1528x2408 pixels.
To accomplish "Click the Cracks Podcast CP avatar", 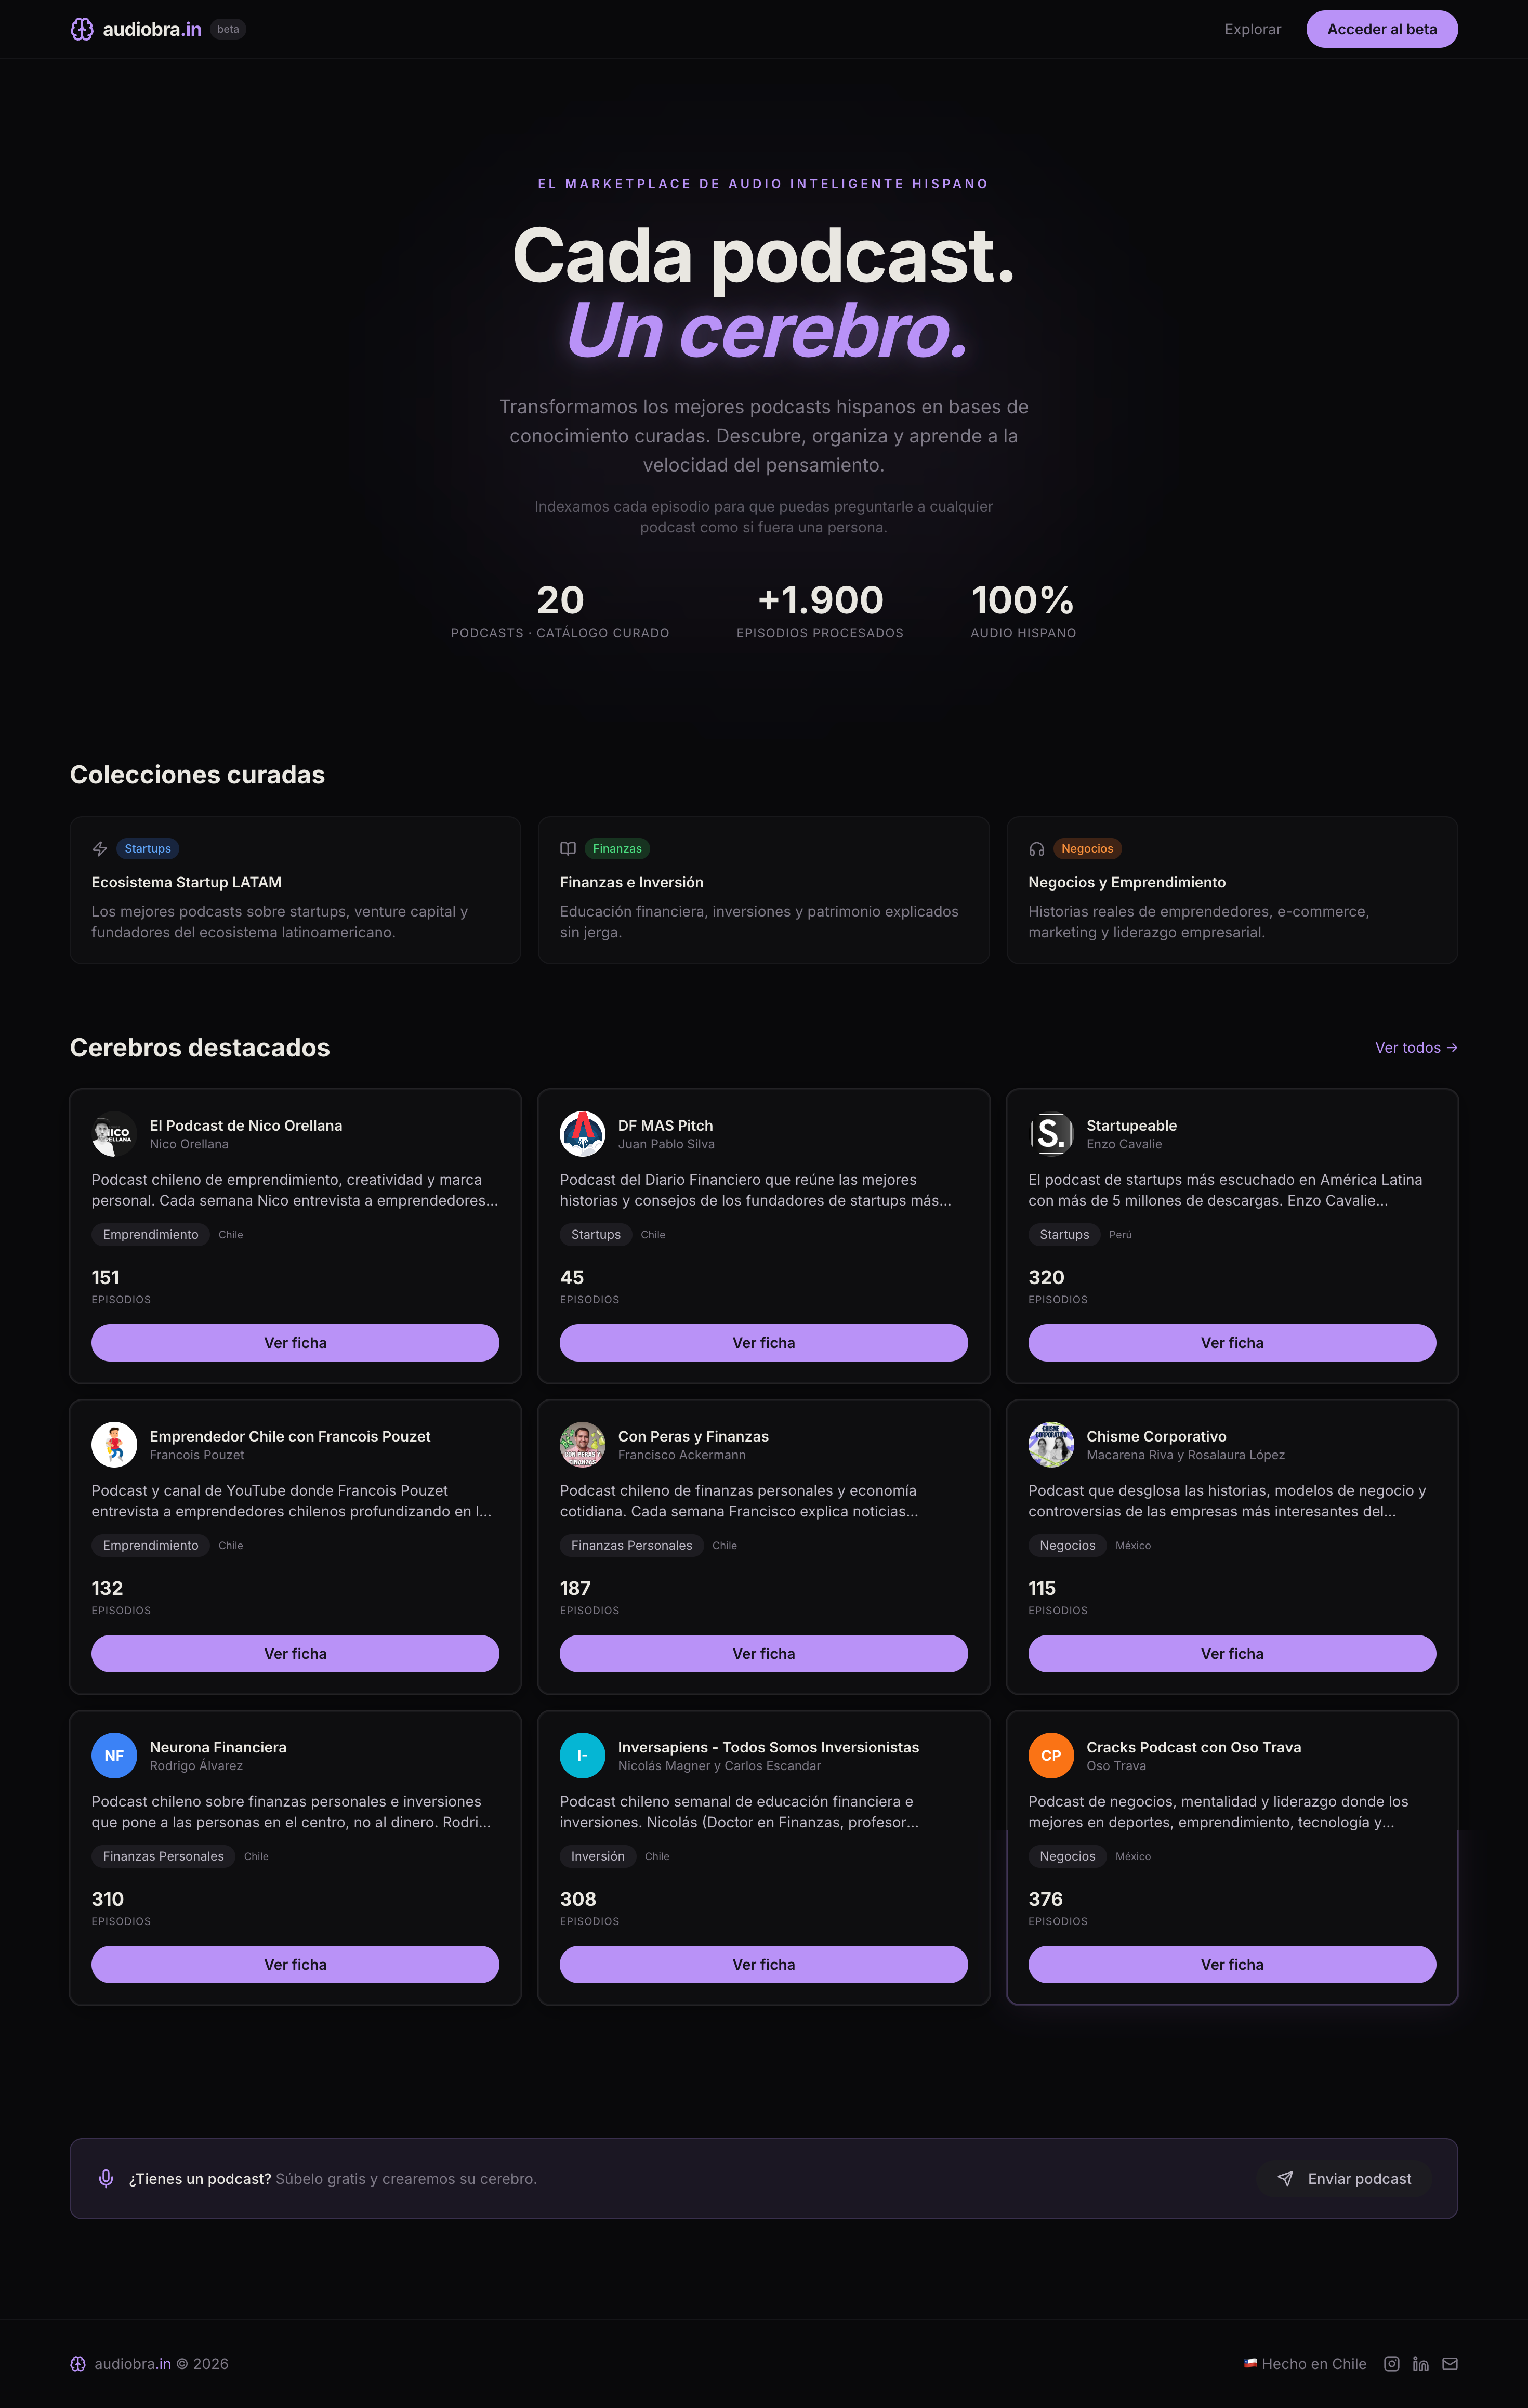I will (x=1051, y=1755).
